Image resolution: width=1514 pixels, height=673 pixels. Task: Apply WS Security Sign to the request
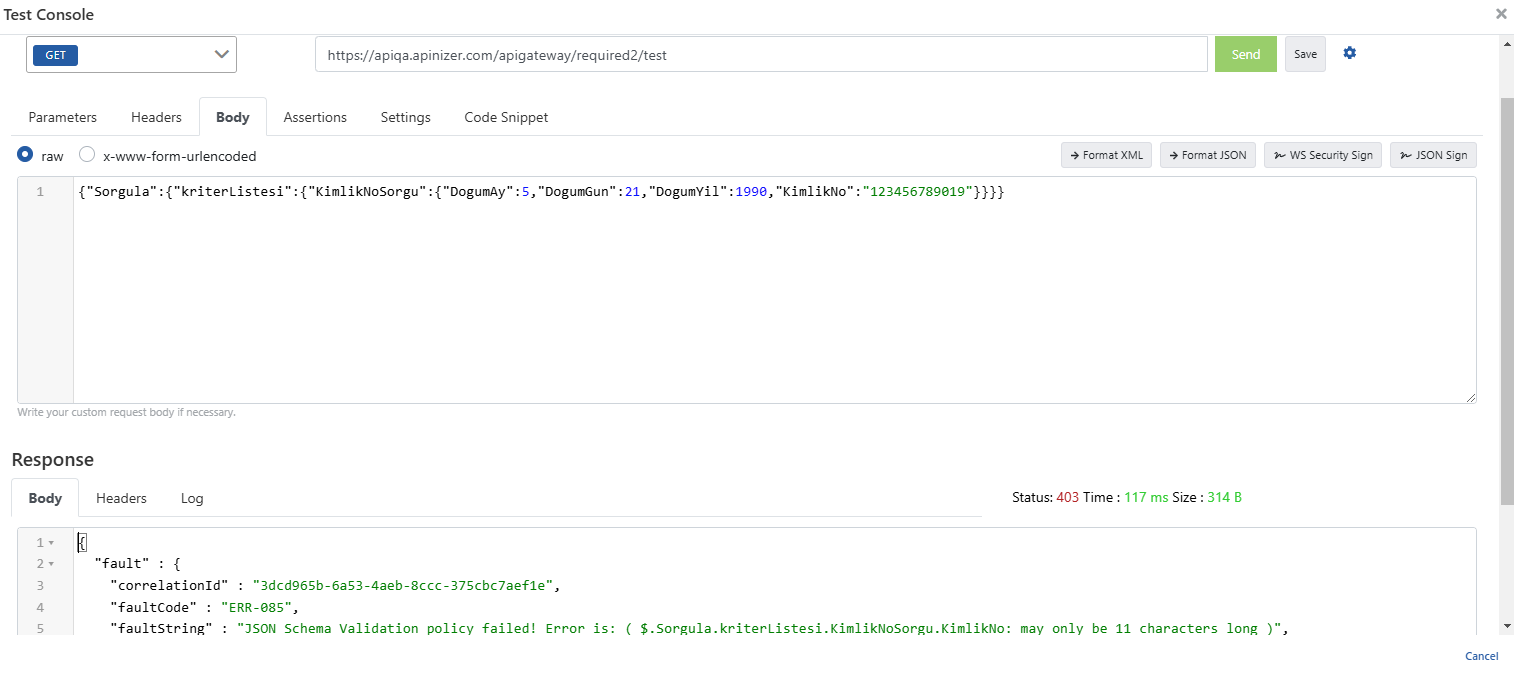[x=1322, y=155]
